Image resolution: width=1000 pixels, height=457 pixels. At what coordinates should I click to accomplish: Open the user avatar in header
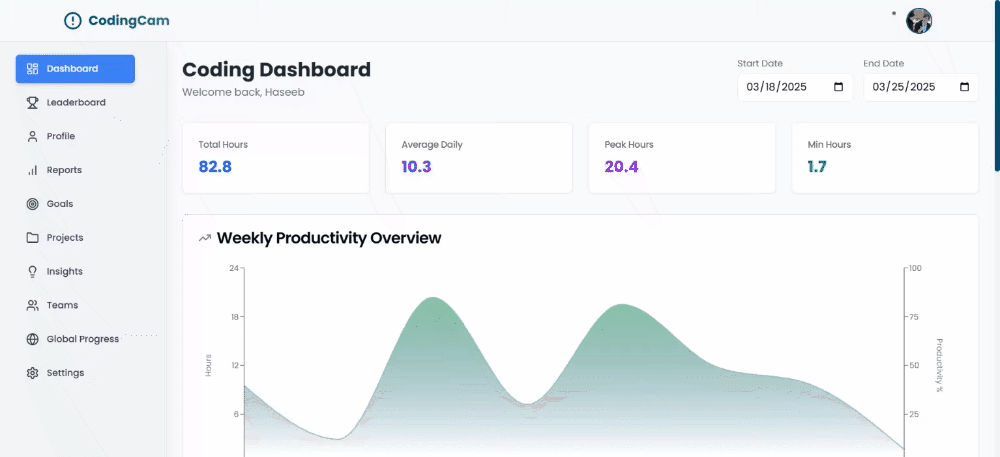click(919, 21)
